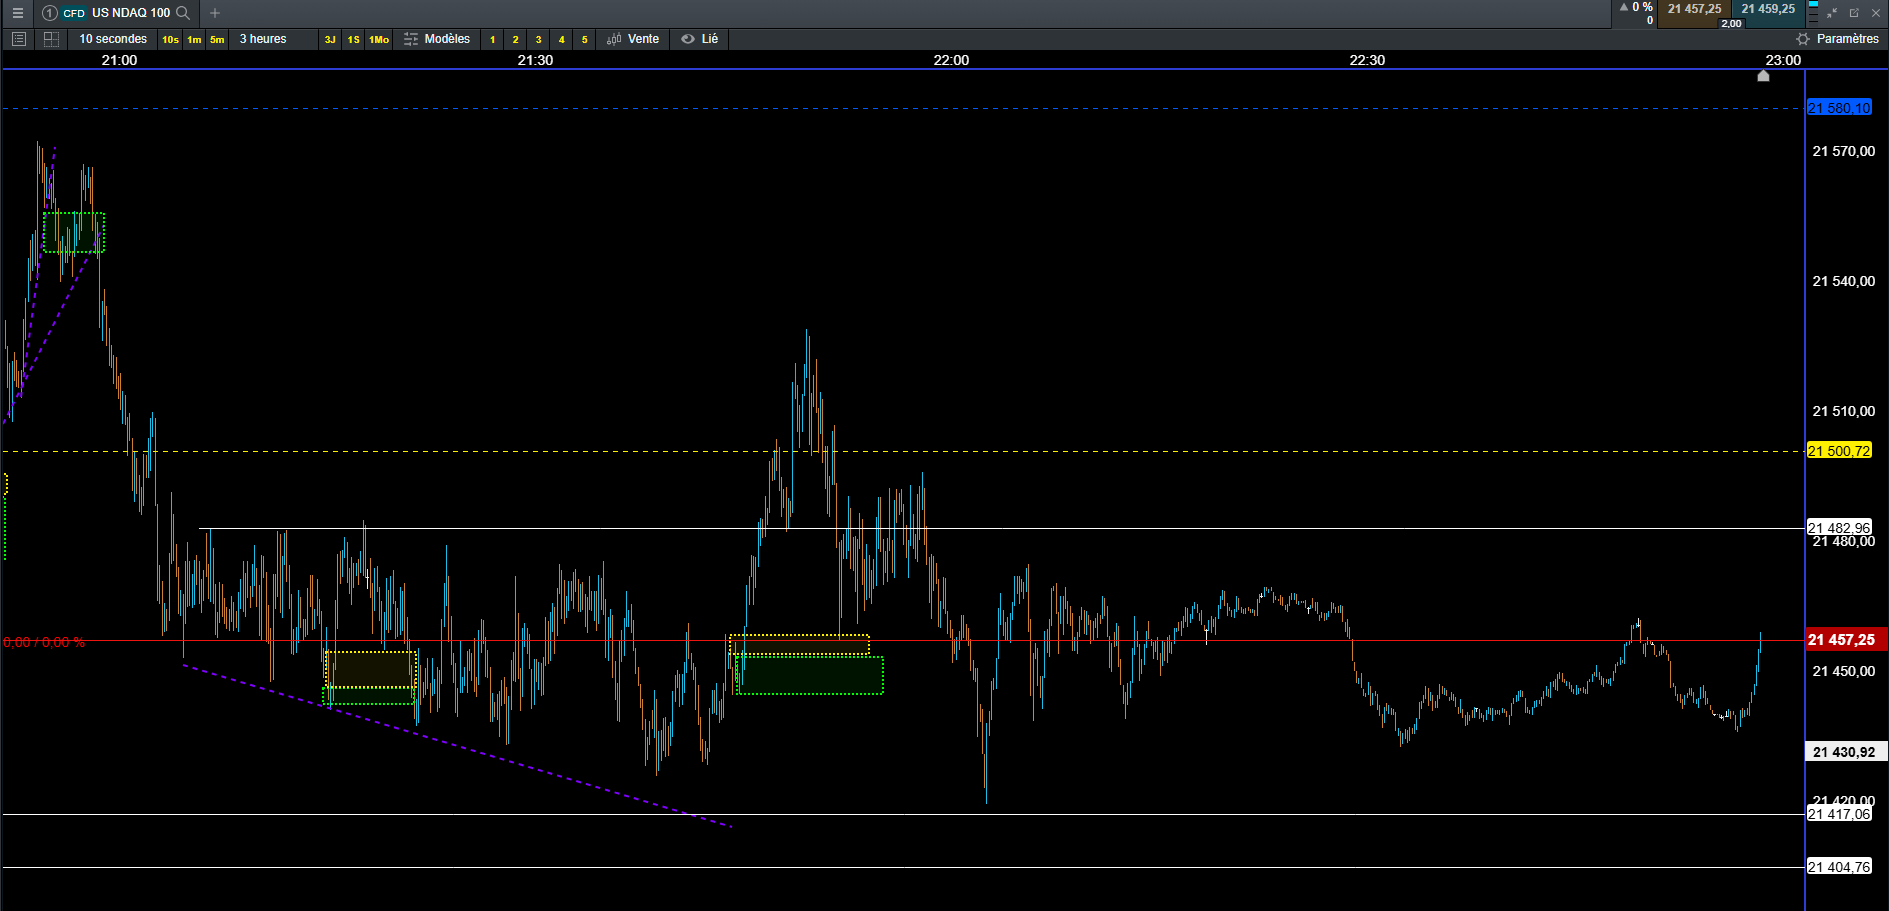
Task: Open the hamburger main menu
Action: [x=17, y=13]
